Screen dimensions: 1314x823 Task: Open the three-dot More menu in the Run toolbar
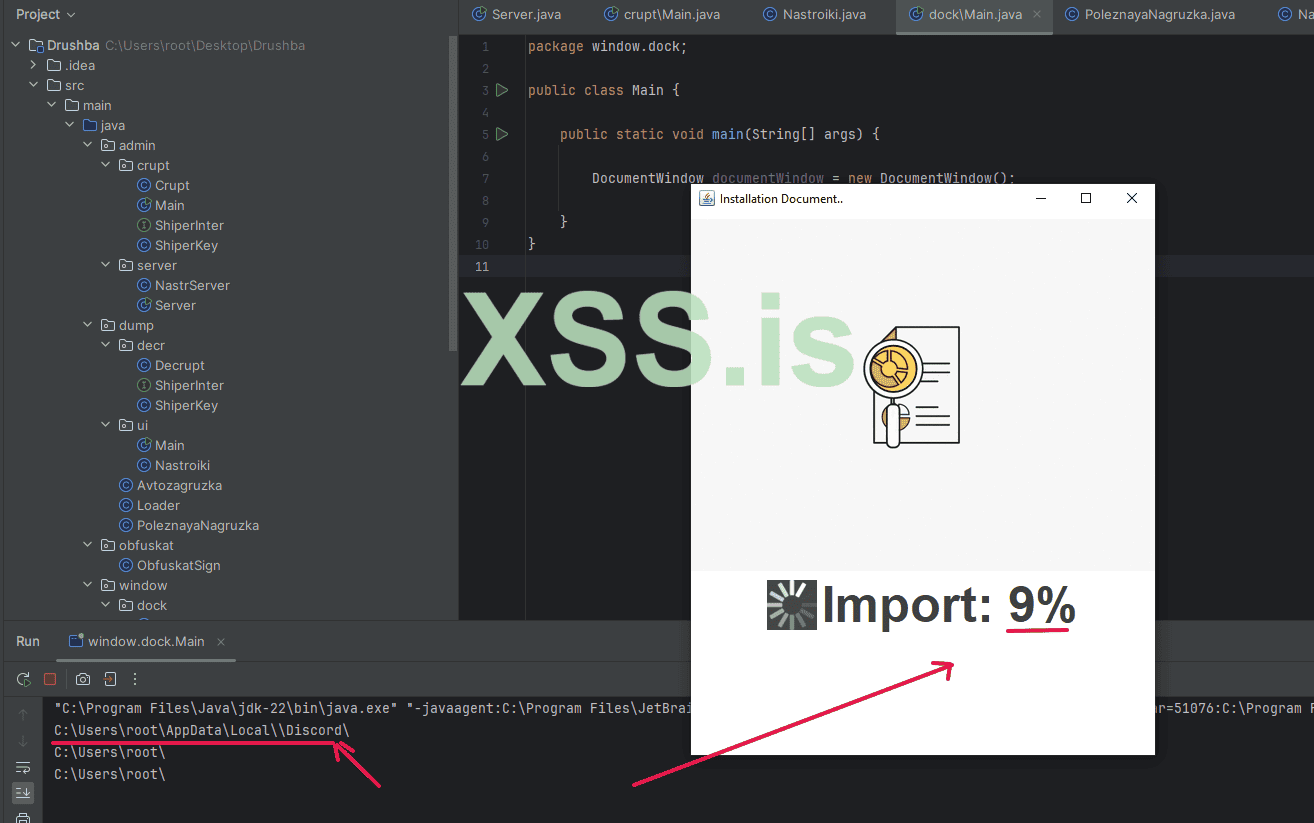136,679
